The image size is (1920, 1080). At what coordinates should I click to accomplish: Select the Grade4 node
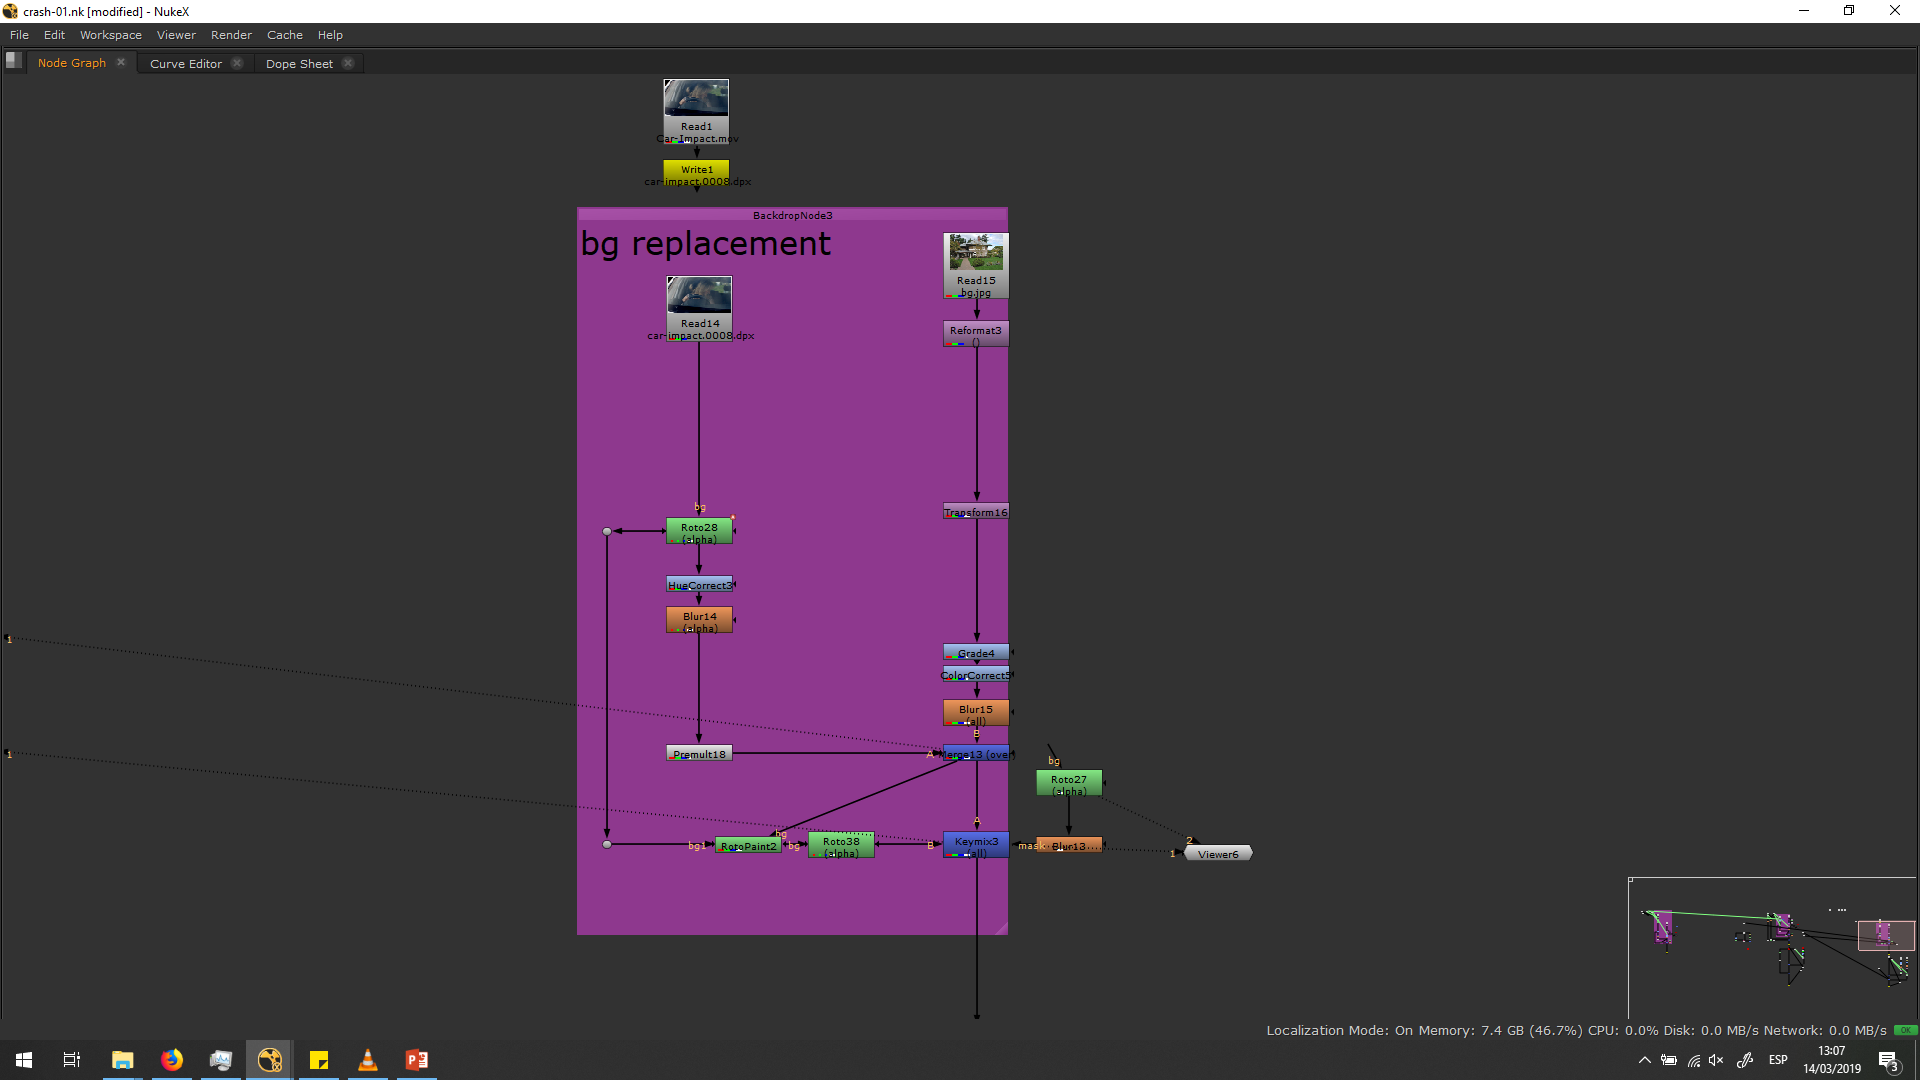pos(976,653)
